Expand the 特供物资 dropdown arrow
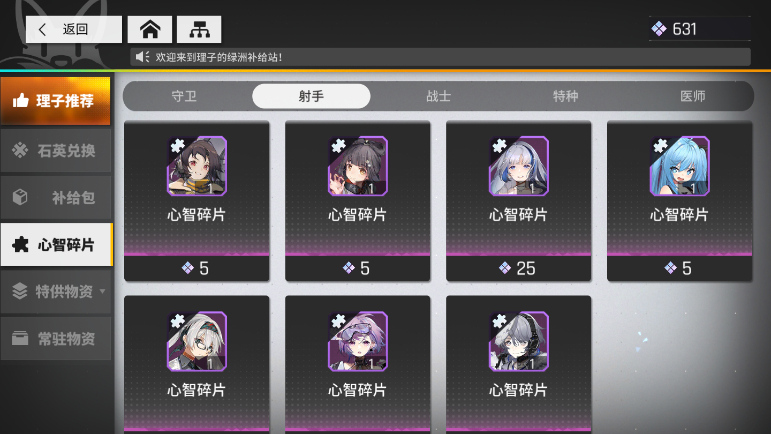The height and width of the screenshot is (434, 771). pos(102,291)
